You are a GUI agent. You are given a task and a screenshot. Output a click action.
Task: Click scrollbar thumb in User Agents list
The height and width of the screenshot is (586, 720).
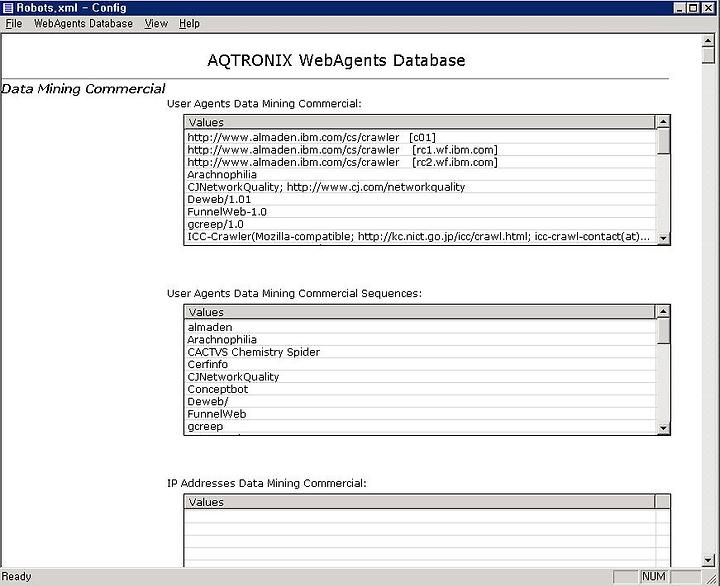click(x=663, y=141)
